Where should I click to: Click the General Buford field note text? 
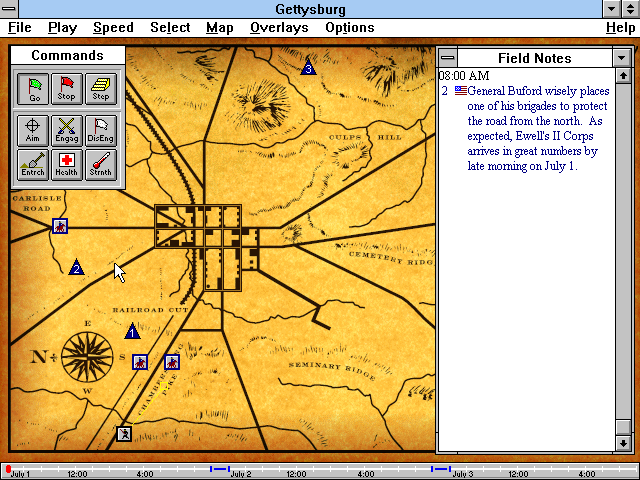click(538, 129)
